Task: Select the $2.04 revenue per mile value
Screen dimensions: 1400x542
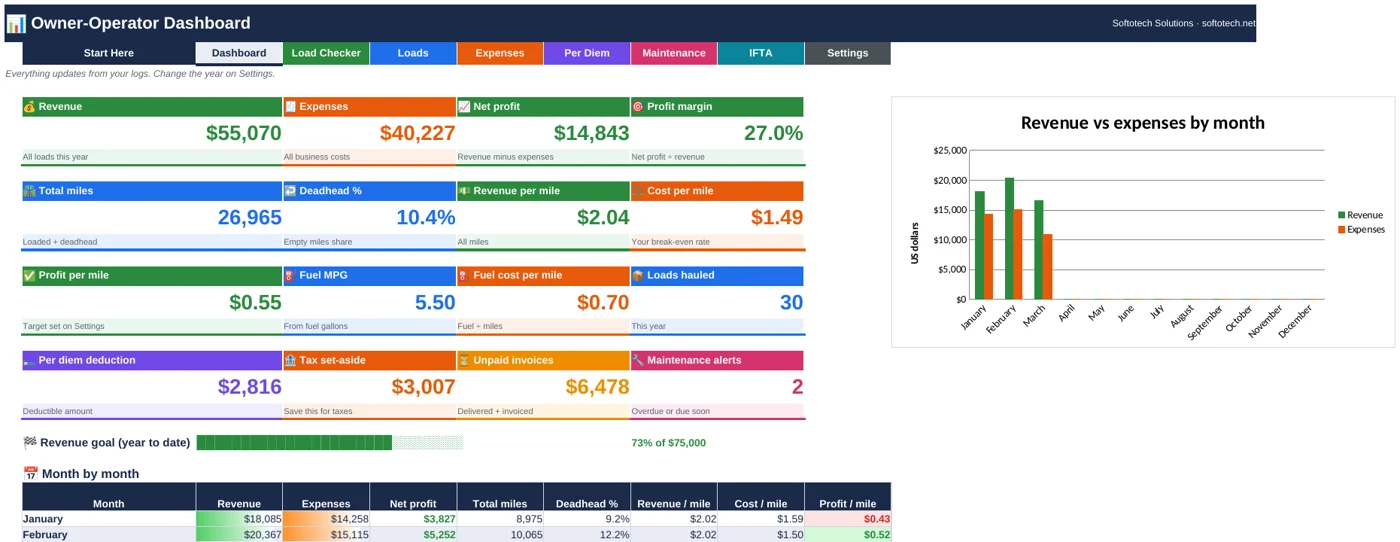Action: 603,217
